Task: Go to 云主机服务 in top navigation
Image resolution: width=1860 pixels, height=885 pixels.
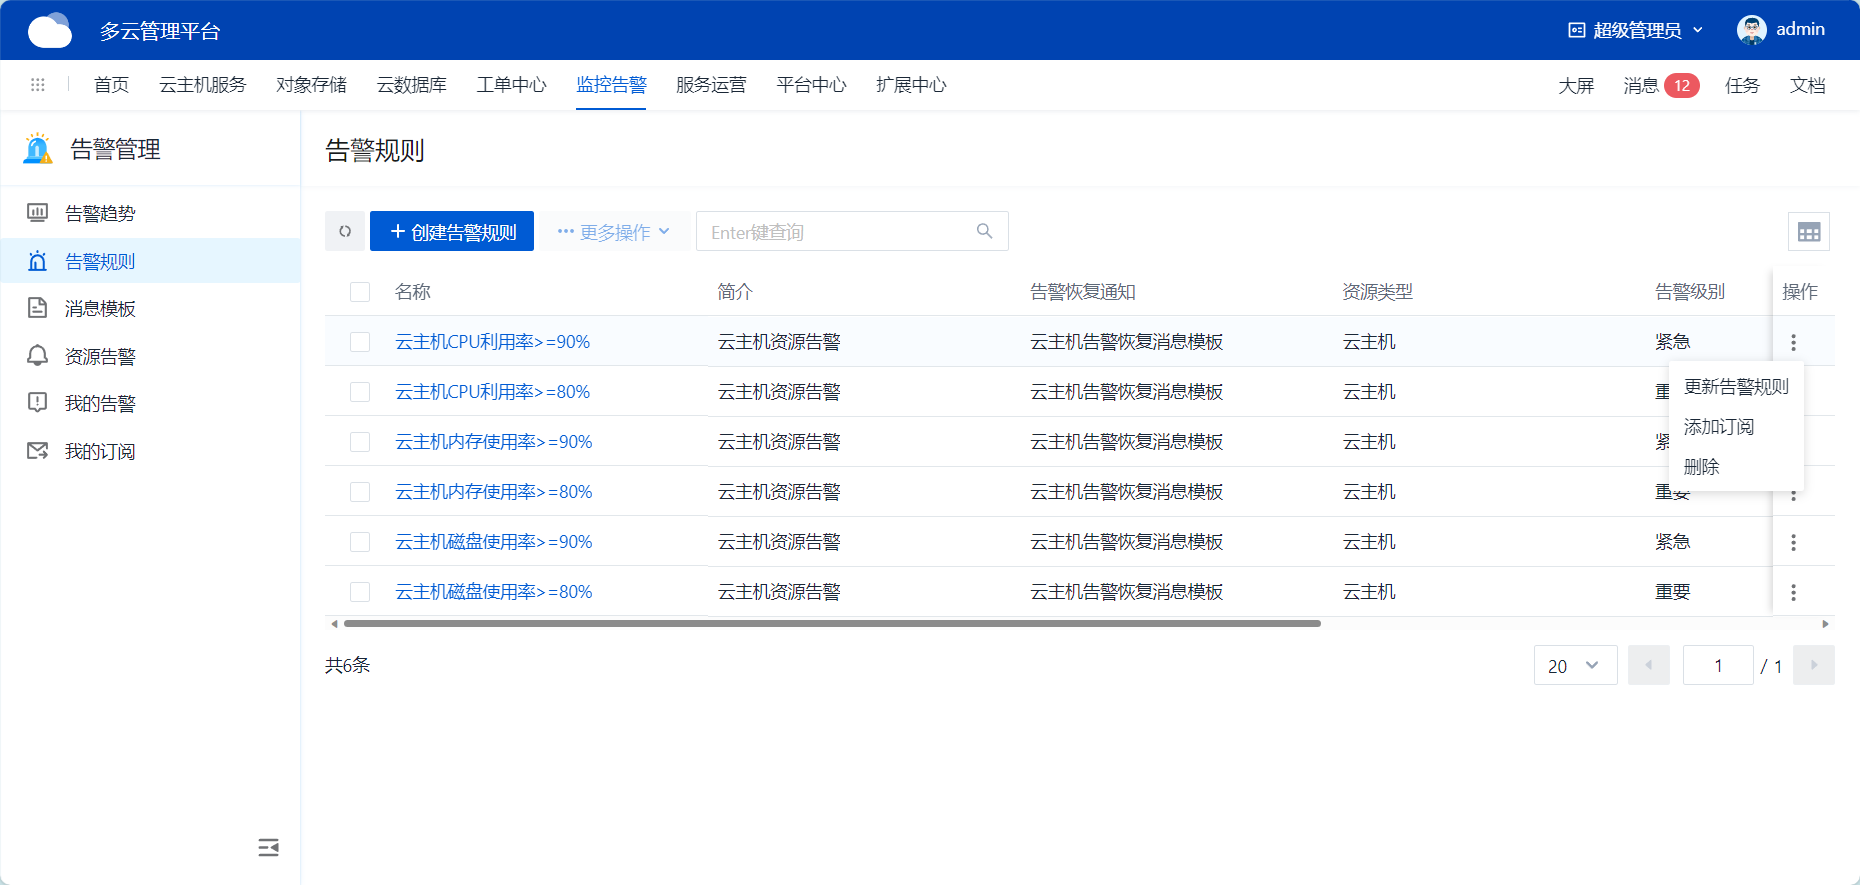Action: coord(202,85)
